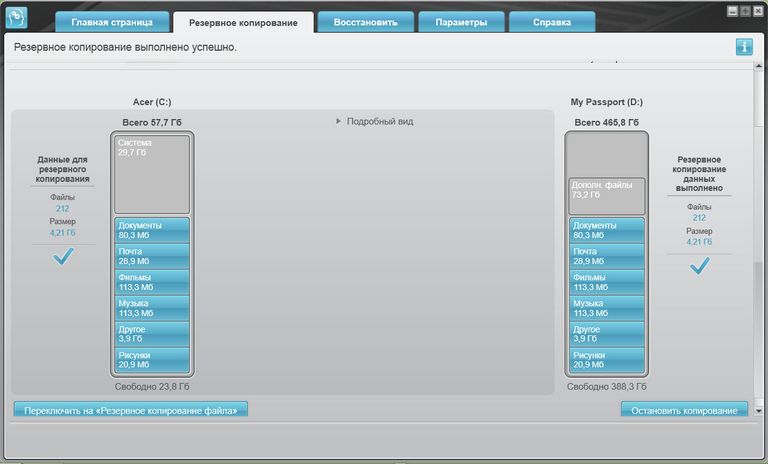Expand the Подробный вид view
The image size is (768, 464).
(375, 121)
